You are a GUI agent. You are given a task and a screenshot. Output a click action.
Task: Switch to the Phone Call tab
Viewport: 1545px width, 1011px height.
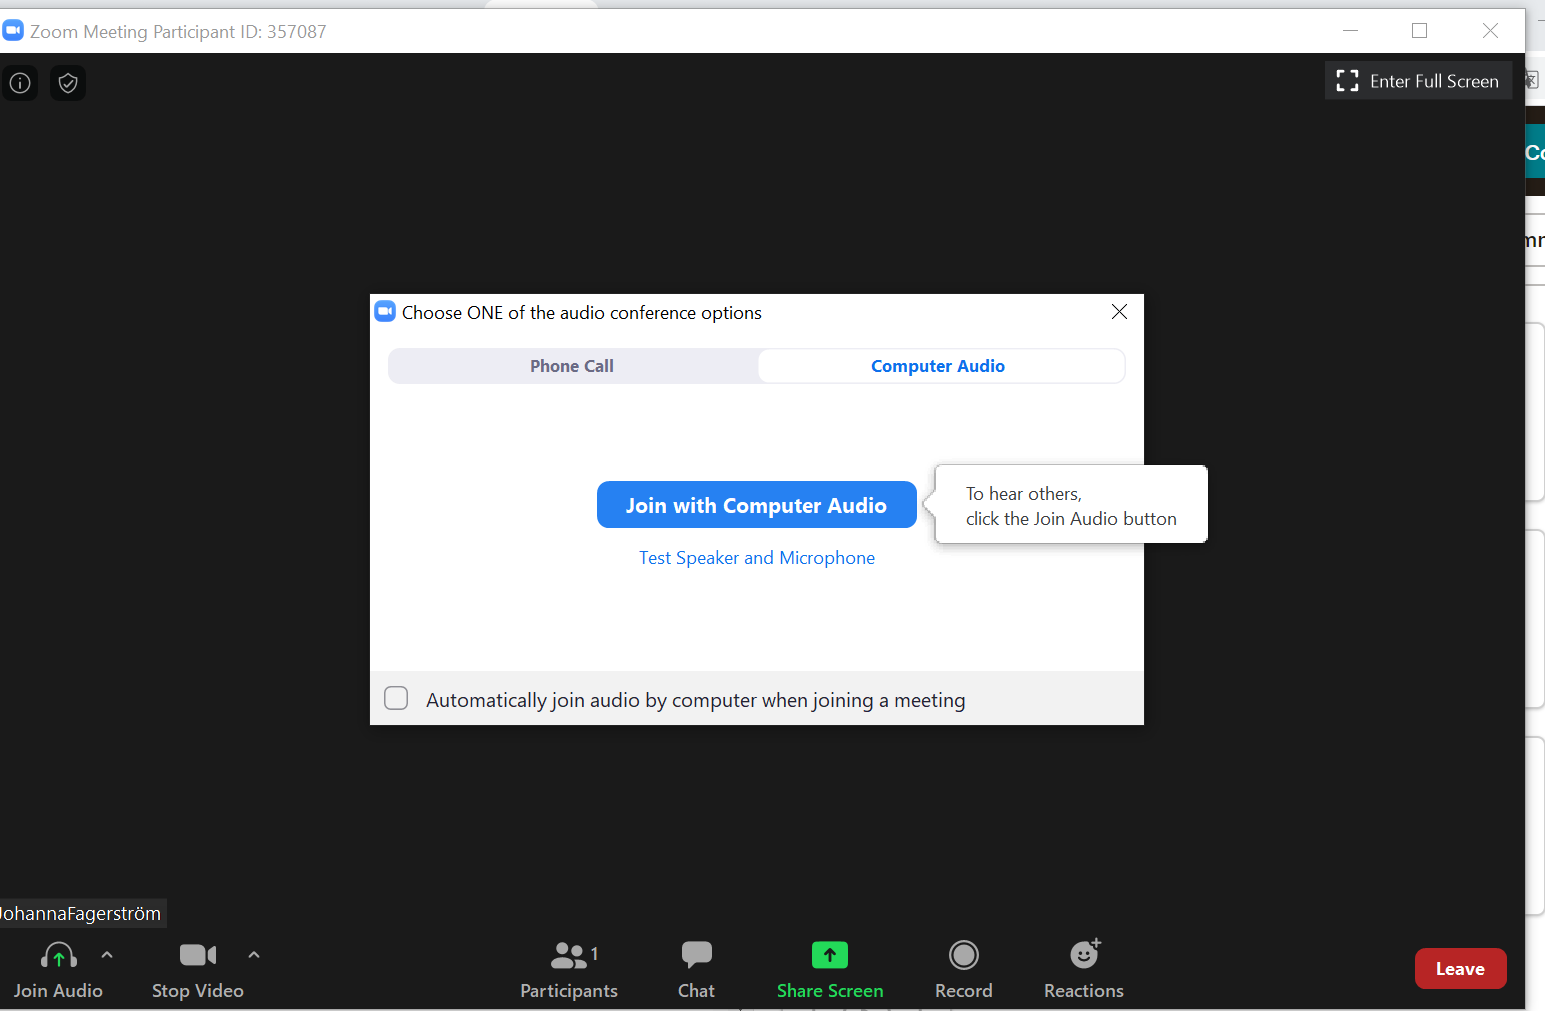pos(572,366)
